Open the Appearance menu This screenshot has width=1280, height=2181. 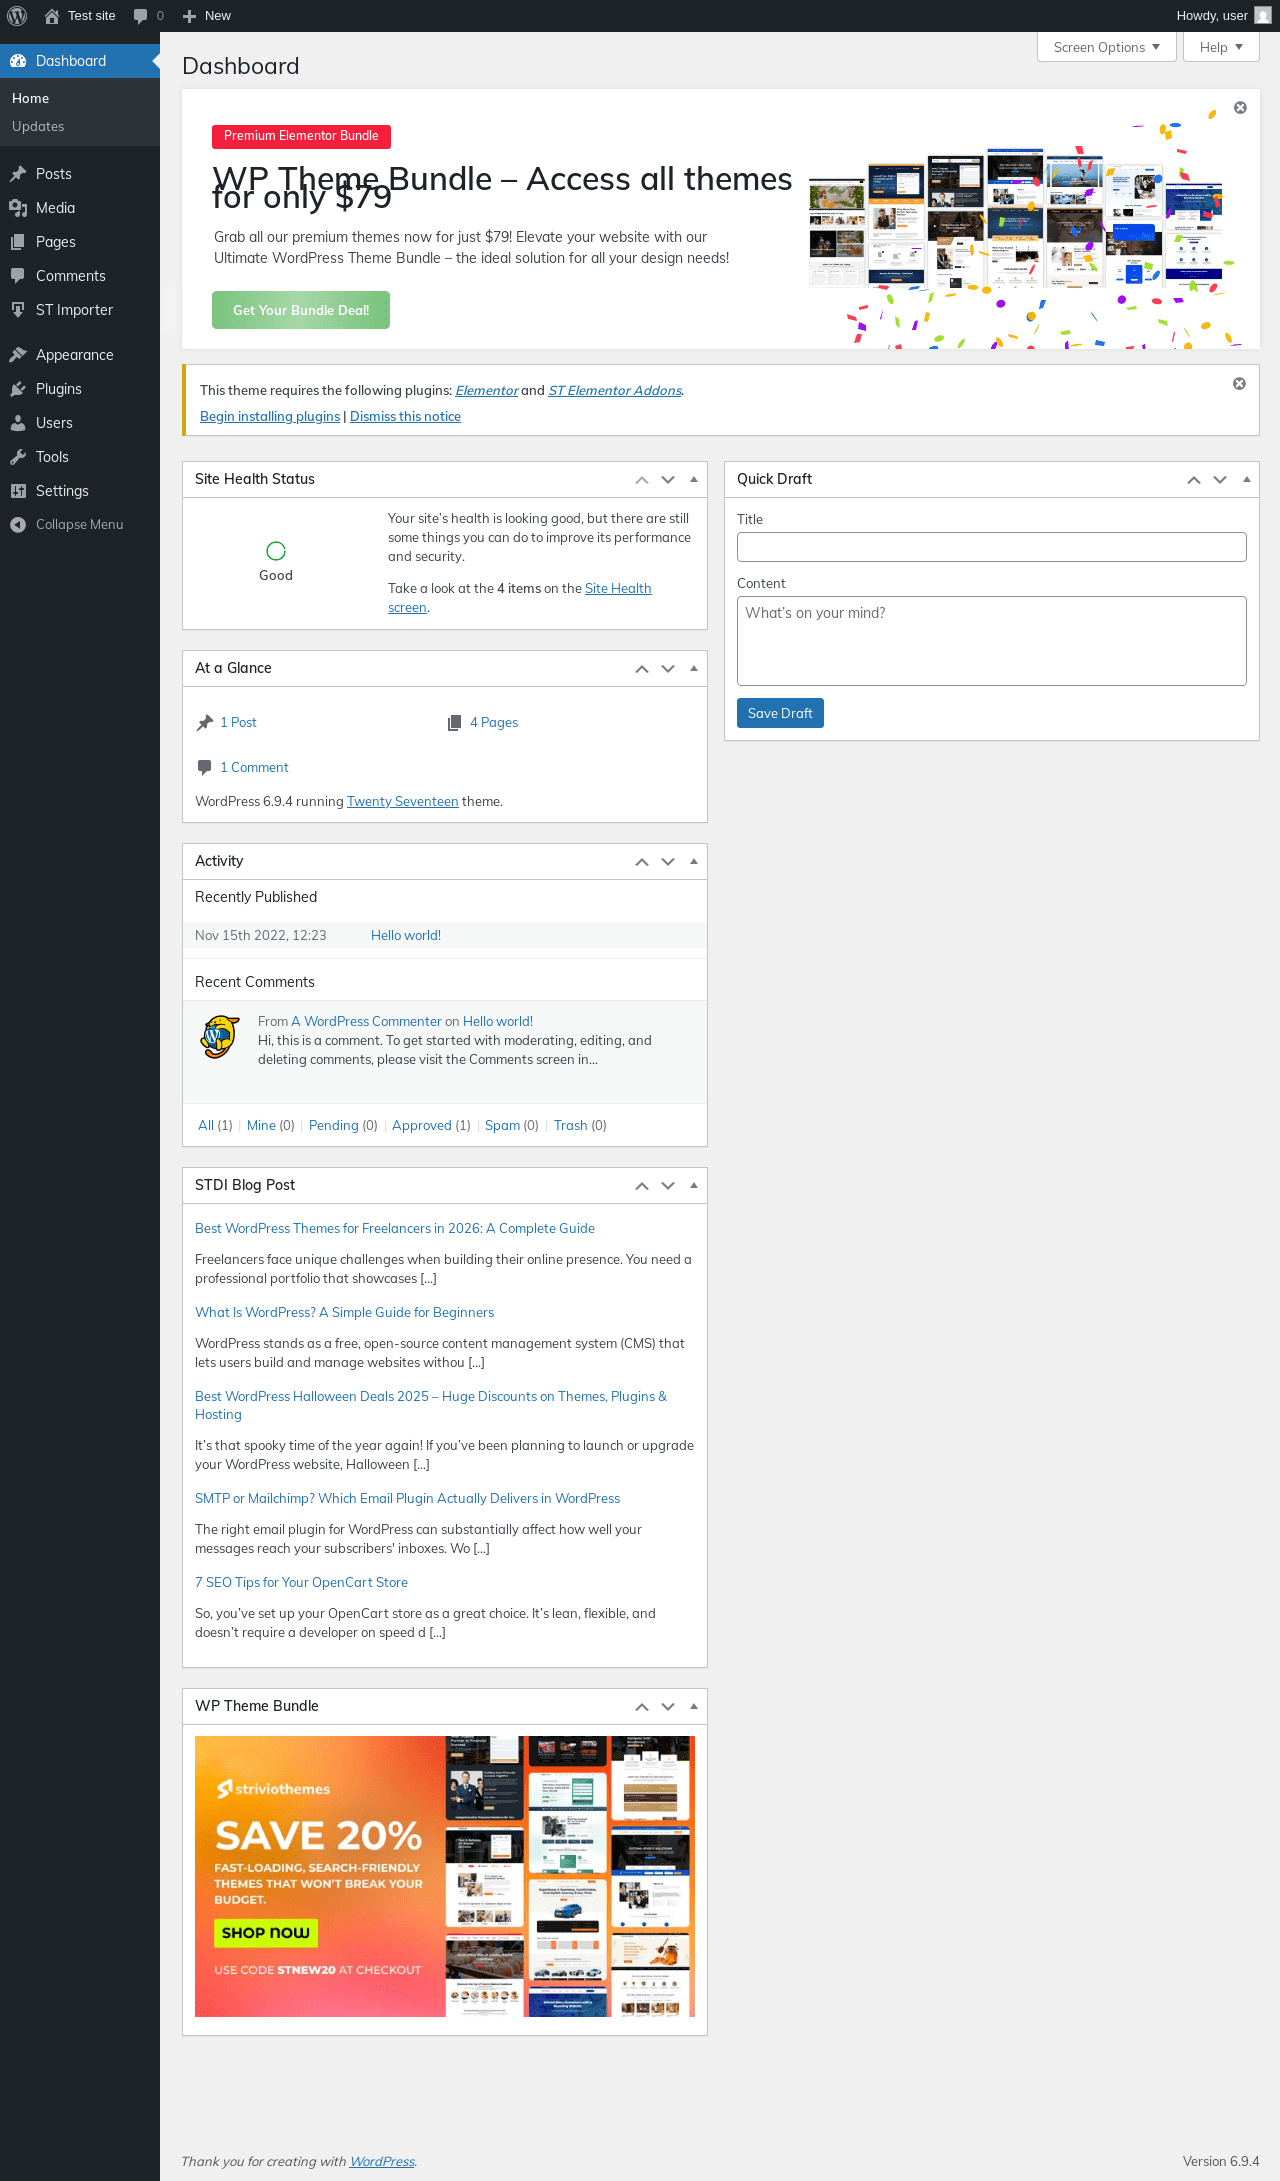(80, 355)
